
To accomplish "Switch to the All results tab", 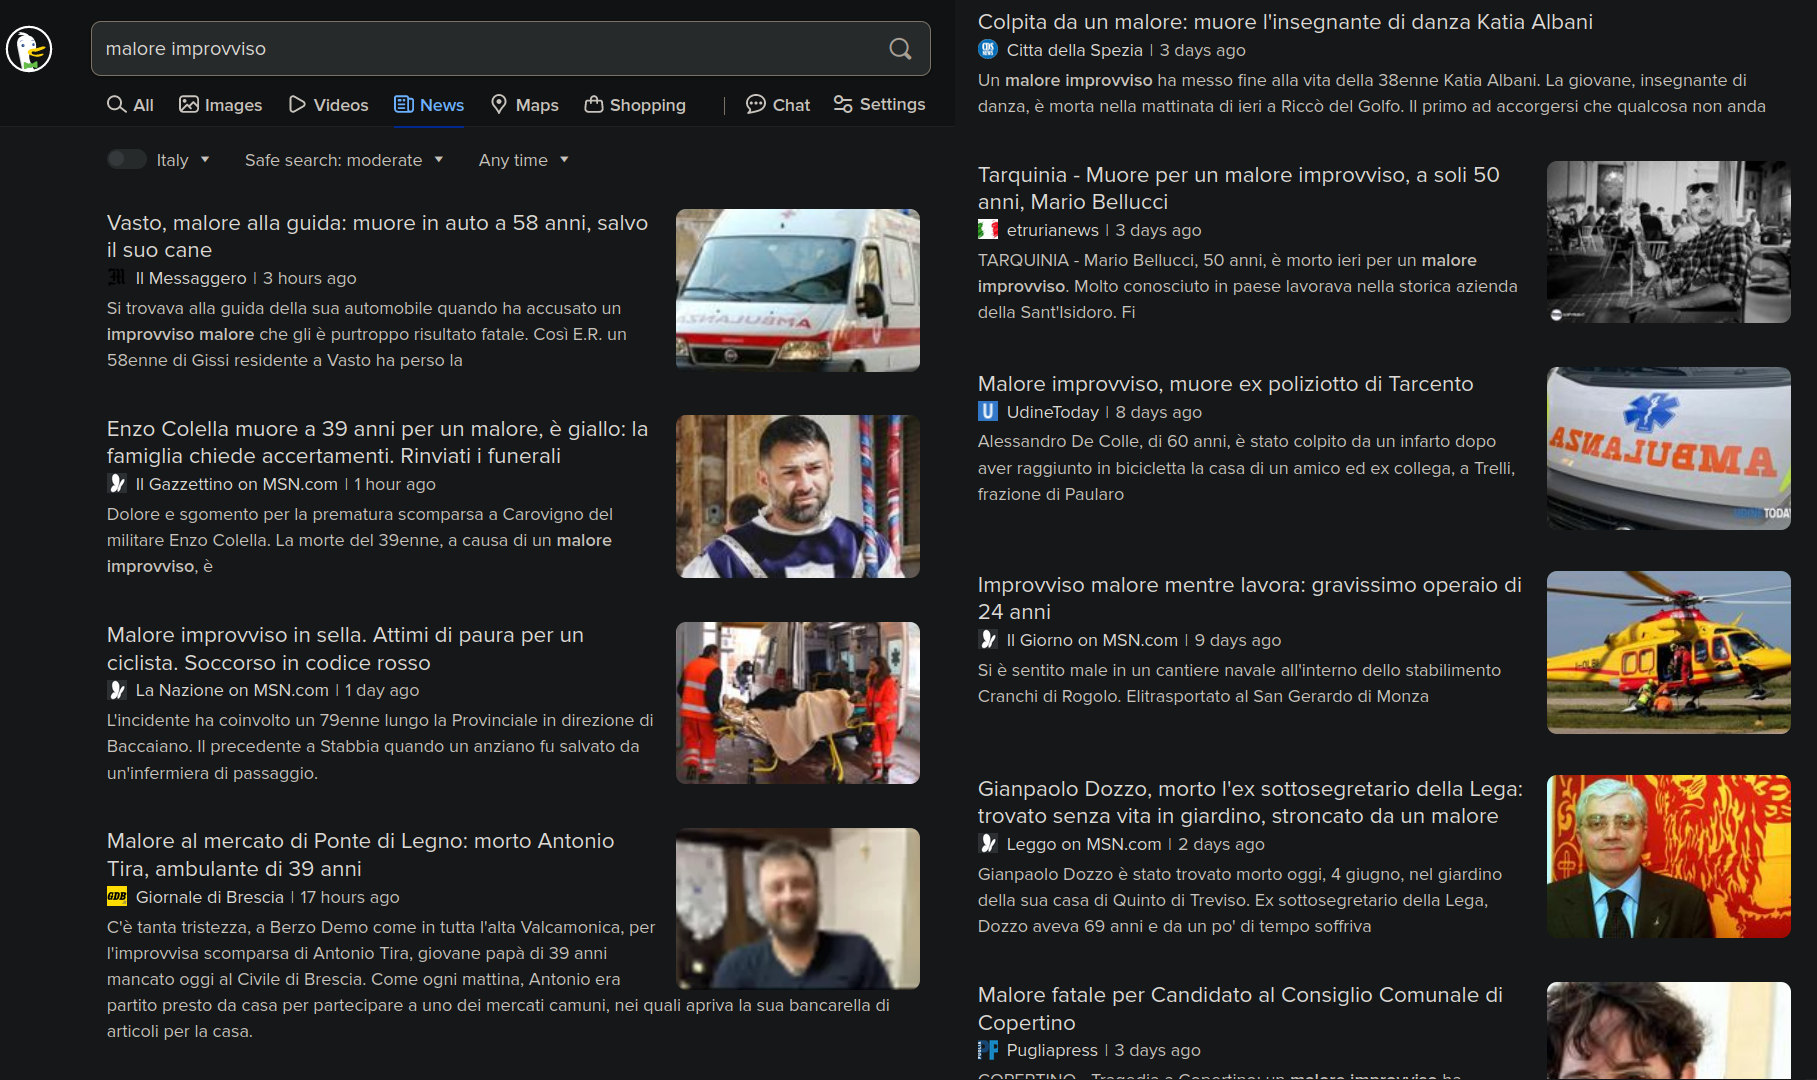I will tap(130, 105).
